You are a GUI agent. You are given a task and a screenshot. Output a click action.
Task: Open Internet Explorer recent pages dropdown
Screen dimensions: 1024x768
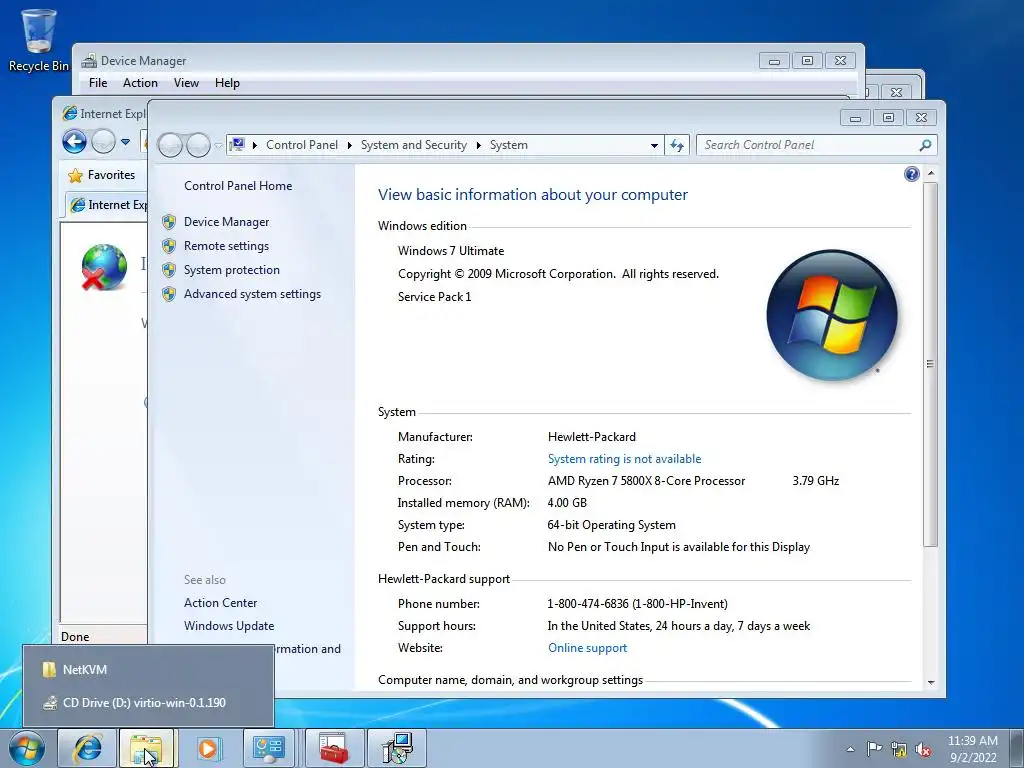(x=125, y=142)
